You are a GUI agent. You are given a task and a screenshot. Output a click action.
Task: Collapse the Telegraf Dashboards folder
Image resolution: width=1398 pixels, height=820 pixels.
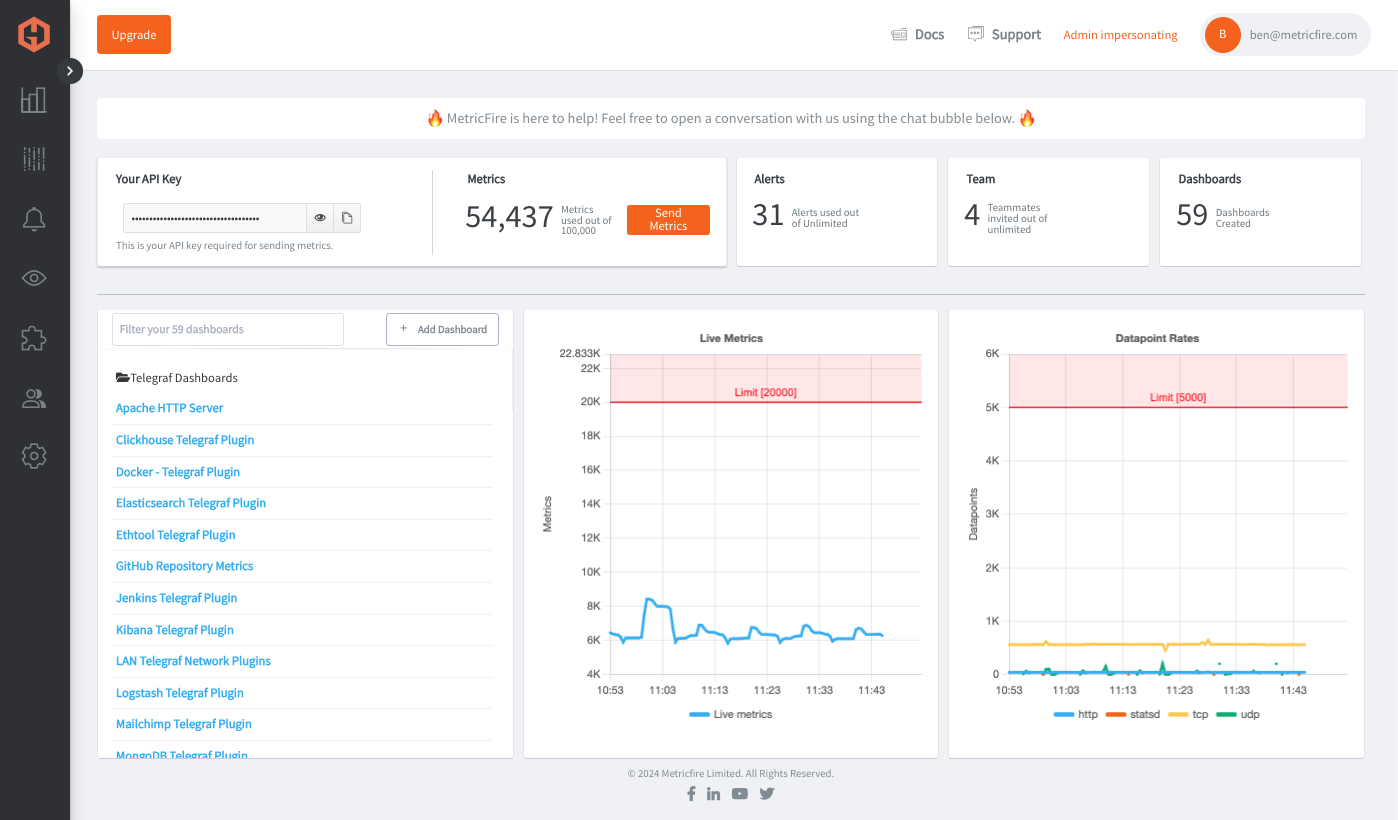pyautogui.click(x=177, y=378)
